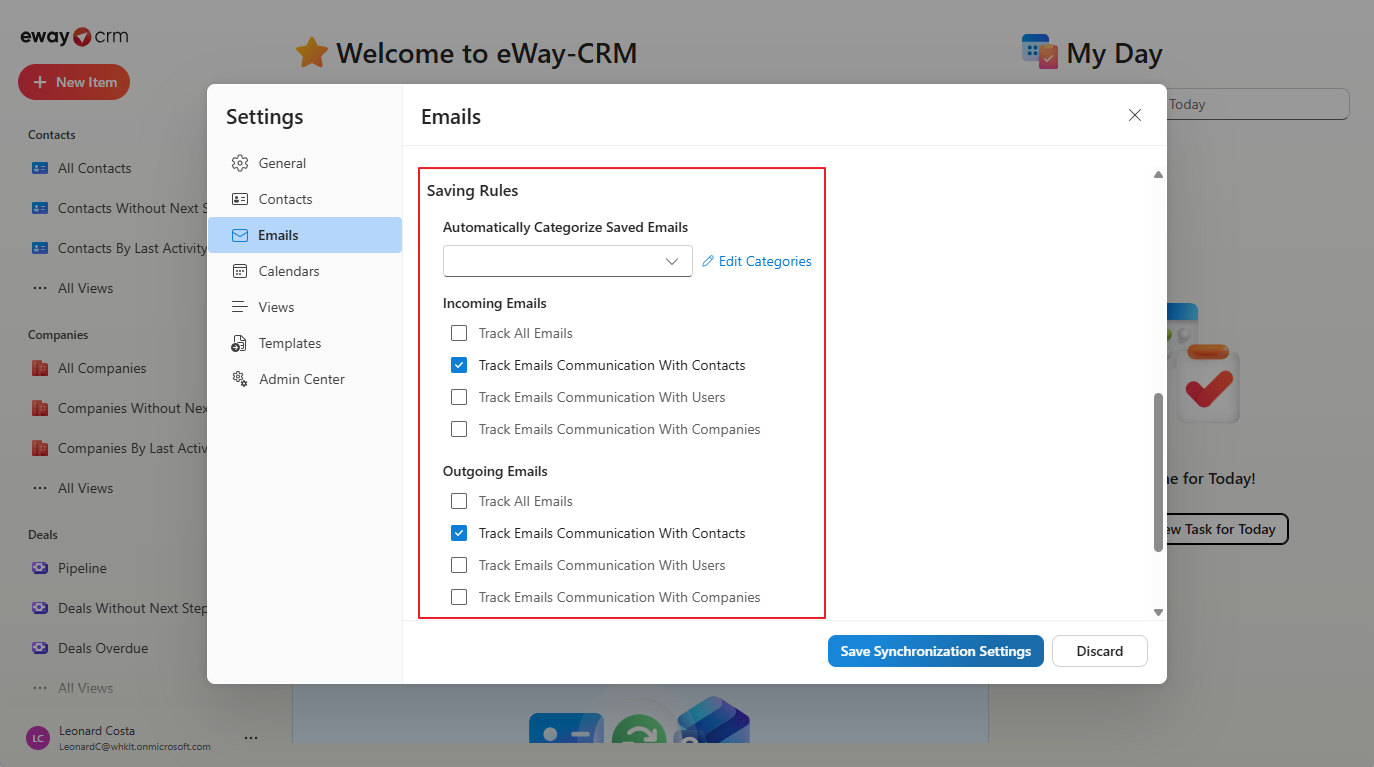Click the Contacts card icon in Settings
1374x767 pixels.
pos(240,199)
